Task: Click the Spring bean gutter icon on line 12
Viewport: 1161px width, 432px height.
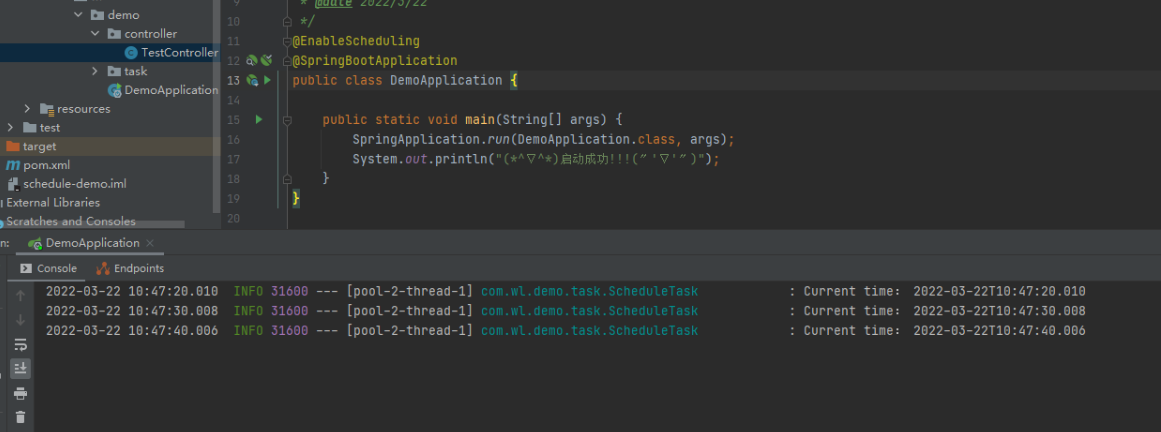Action: 252,61
